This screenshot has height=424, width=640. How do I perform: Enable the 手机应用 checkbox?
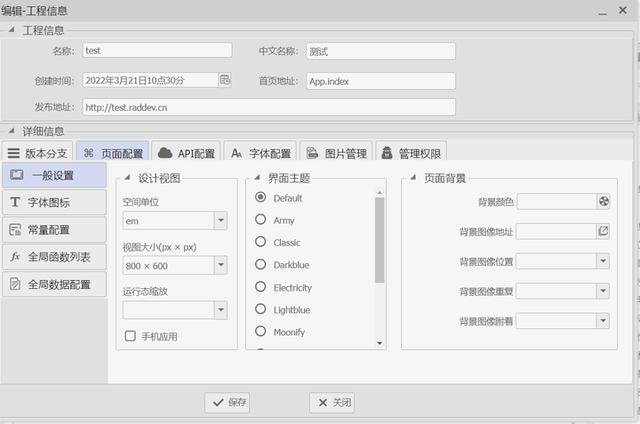130,336
